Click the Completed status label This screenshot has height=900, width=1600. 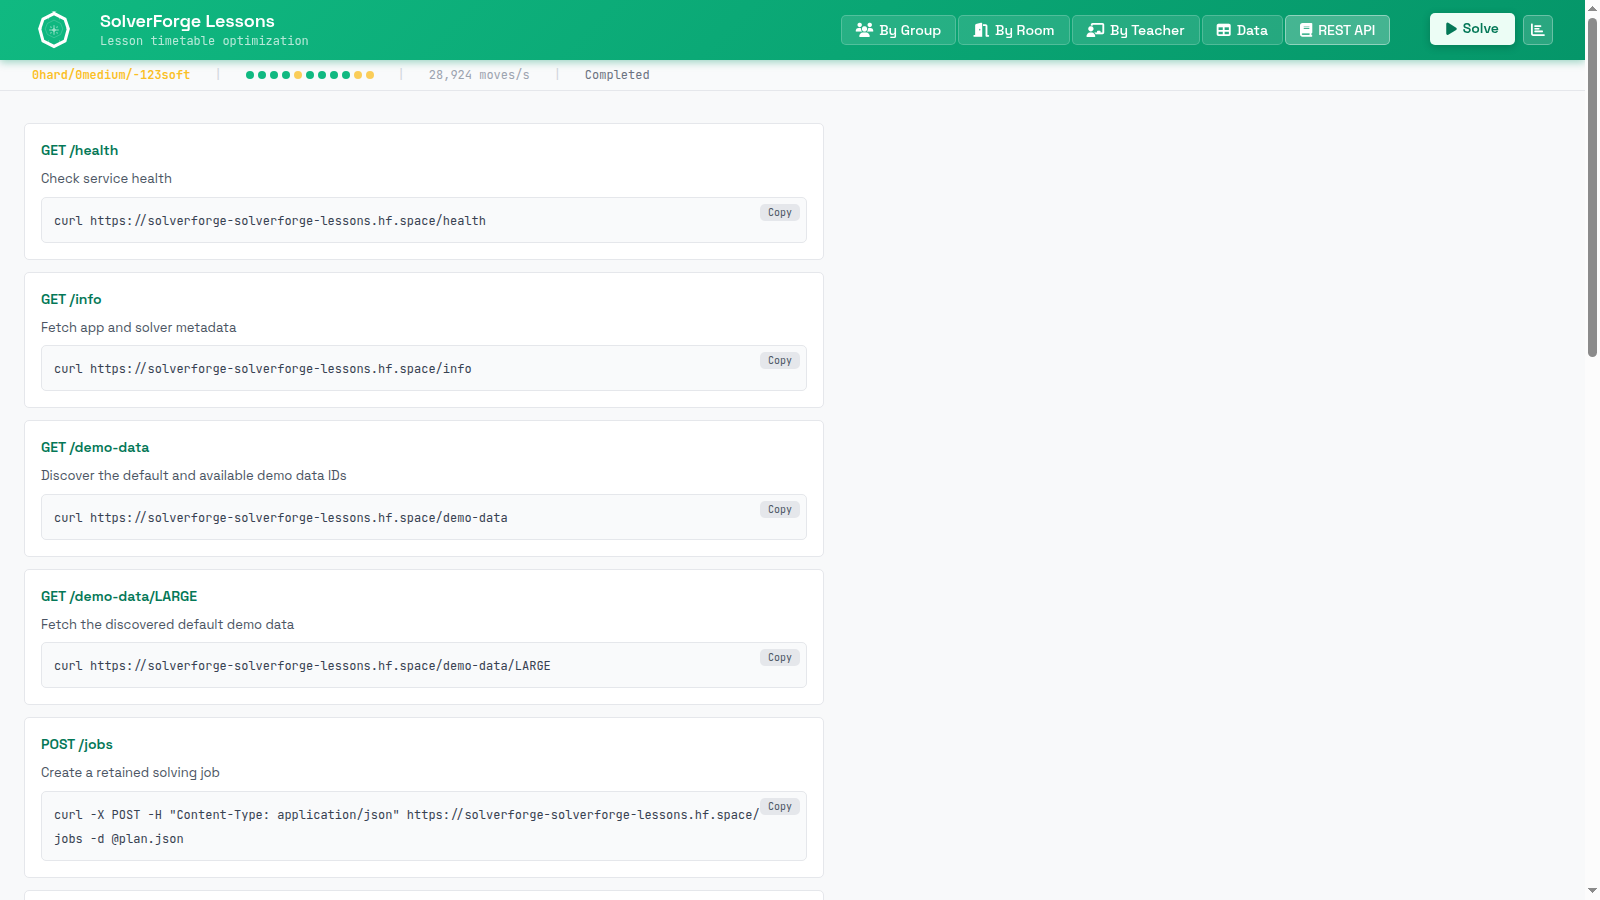pyautogui.click(x=617, y=75)
